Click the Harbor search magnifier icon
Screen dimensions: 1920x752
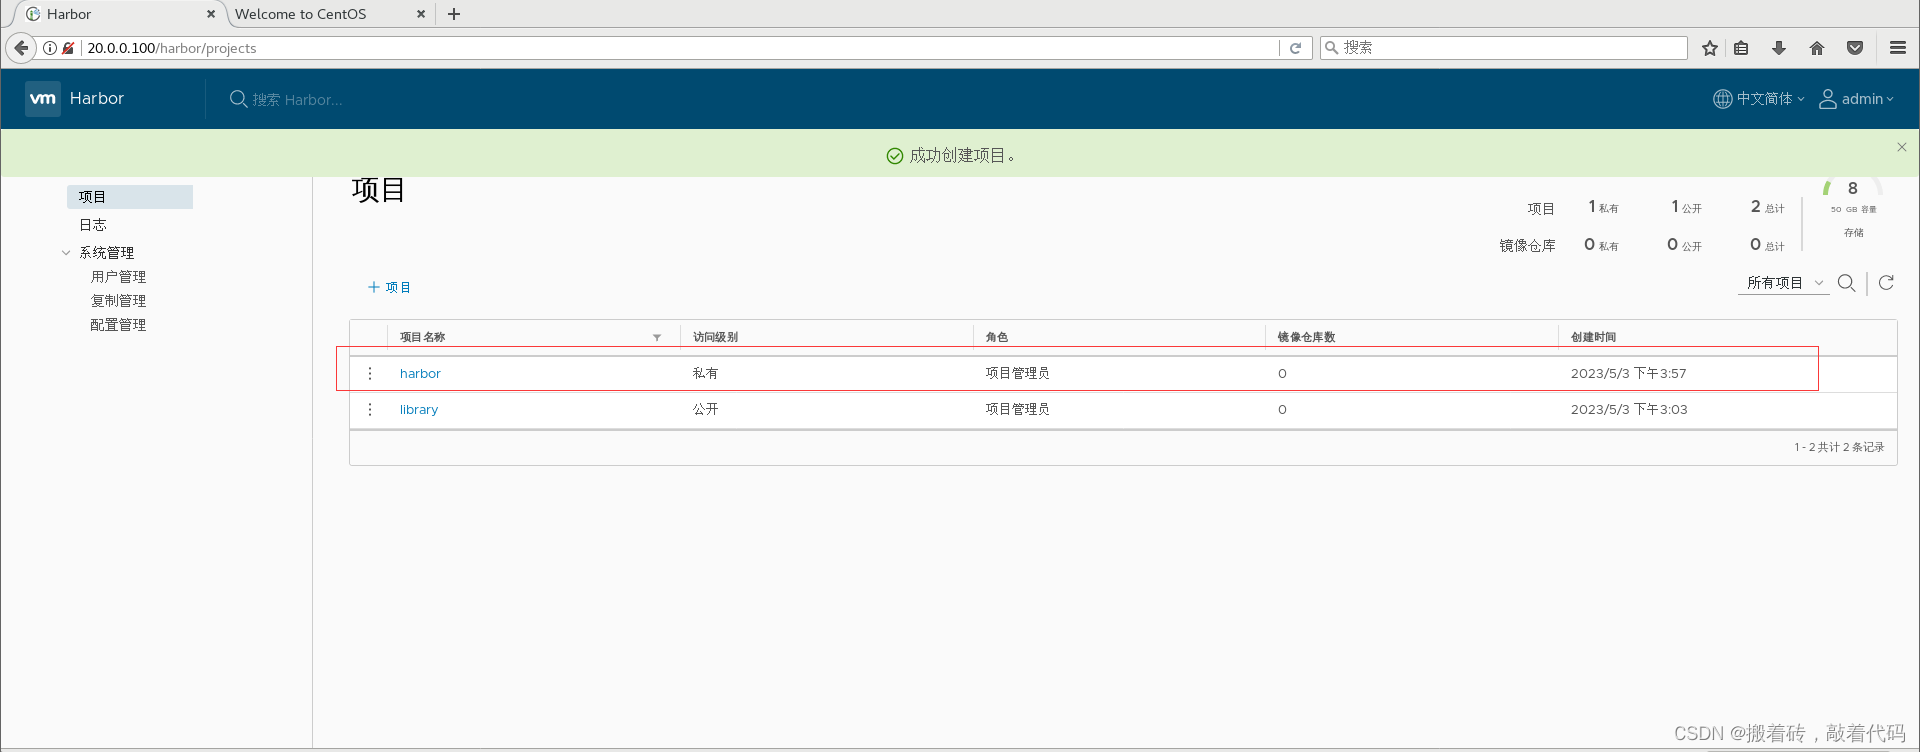click(238, 99)
